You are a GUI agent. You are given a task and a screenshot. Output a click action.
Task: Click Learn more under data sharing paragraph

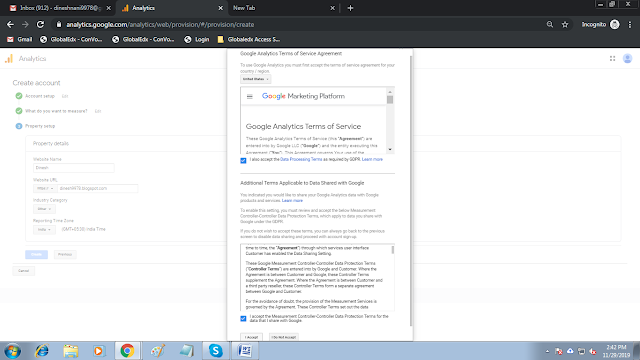point(292,200)
